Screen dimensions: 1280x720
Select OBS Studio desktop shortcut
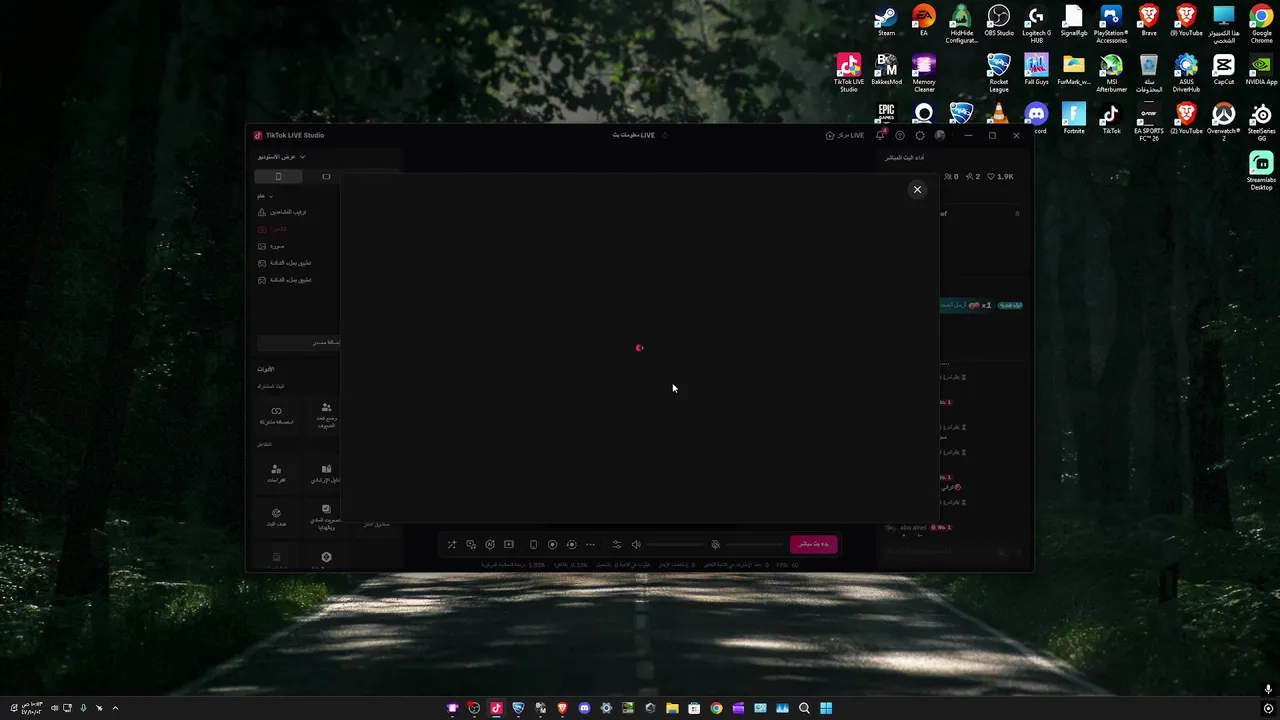click(999, 21)
